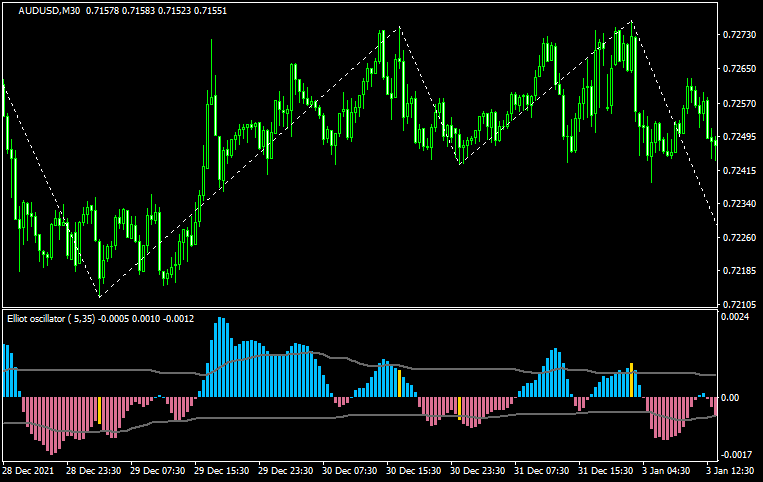Viewport: 763px width, 482px height.
Task: Click the first yellow oscillator bar near 28 Dec 23:30
Action: pos(99,409)
